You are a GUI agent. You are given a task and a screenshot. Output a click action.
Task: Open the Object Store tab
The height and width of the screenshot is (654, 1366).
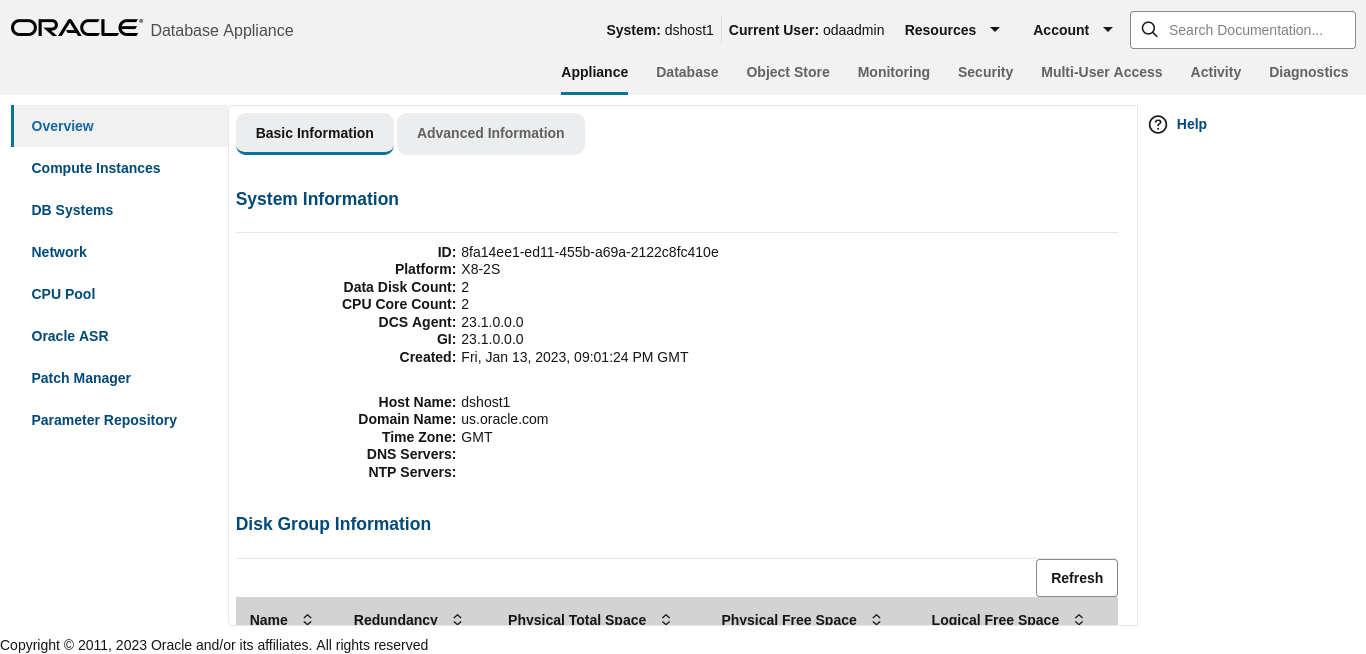[x=788, y=72]
